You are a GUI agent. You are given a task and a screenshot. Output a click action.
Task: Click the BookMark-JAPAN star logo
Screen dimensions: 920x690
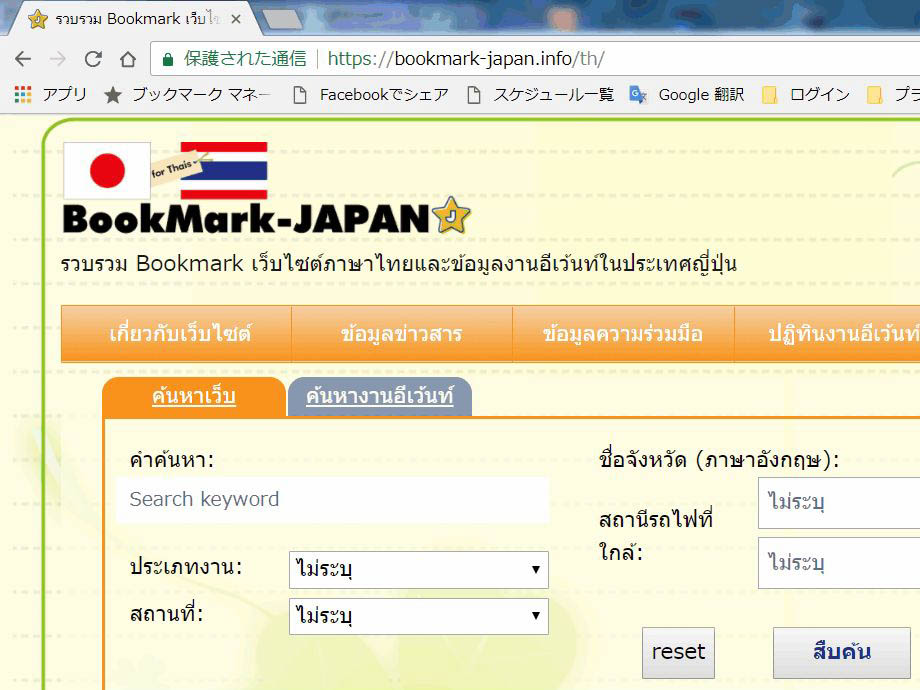tap(450, 216)
